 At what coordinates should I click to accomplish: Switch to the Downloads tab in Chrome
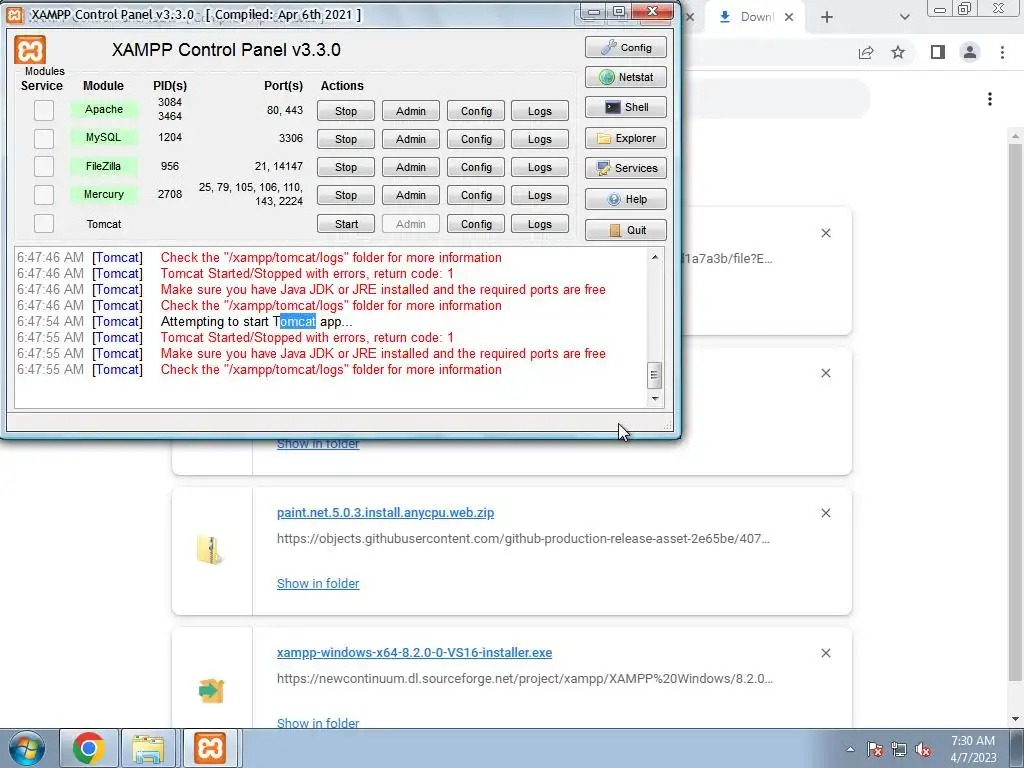(x=756, y=17)
